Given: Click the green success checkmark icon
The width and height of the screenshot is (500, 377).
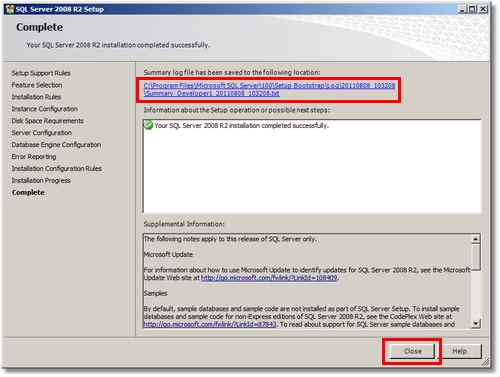Looking at the screenshot, I should [x=148, y=125].
